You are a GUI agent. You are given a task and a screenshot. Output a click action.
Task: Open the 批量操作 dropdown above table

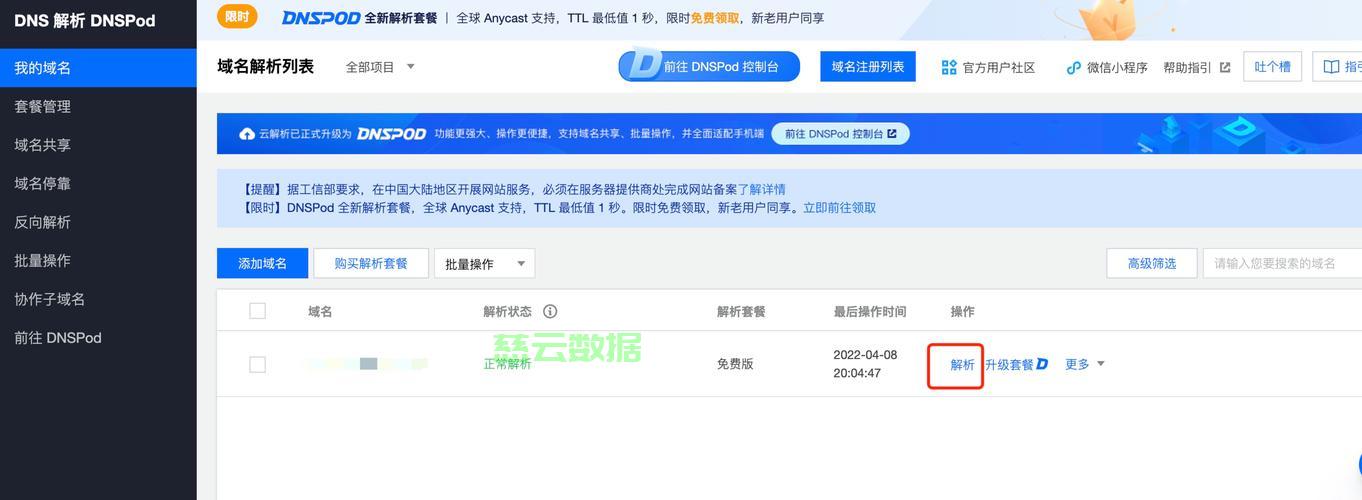tap(484, 263)
